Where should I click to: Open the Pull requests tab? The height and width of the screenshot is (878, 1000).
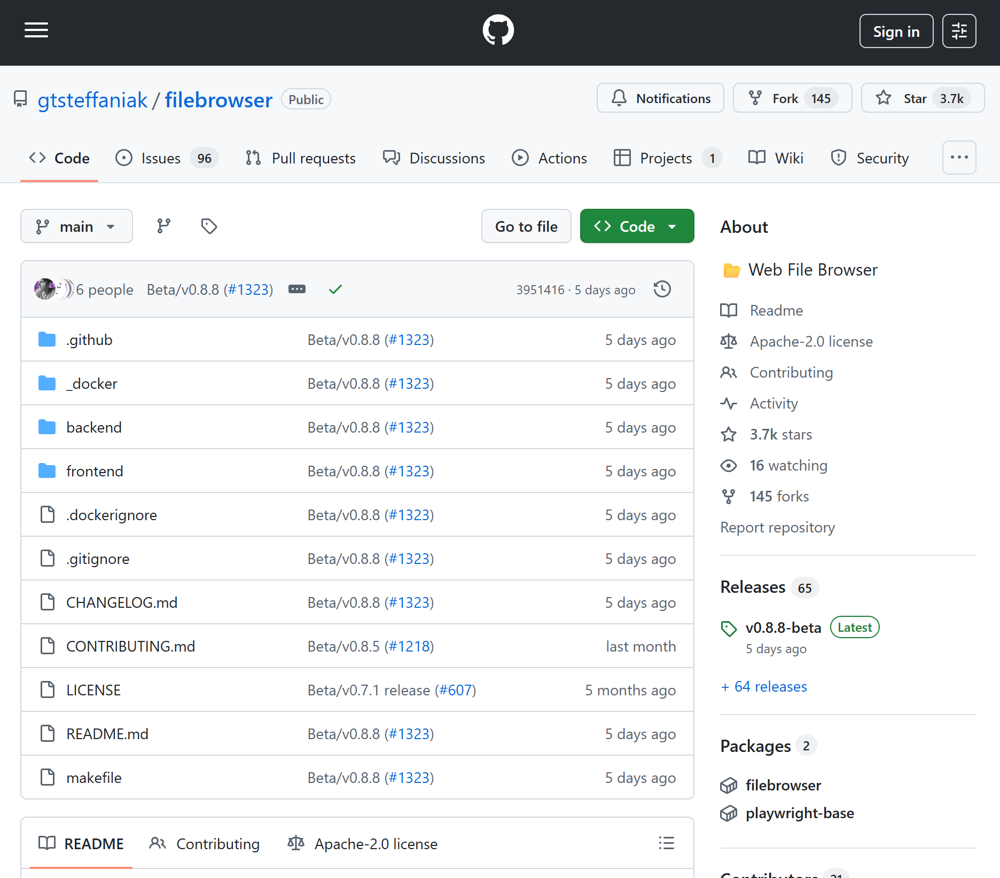[x=300, y=158]
